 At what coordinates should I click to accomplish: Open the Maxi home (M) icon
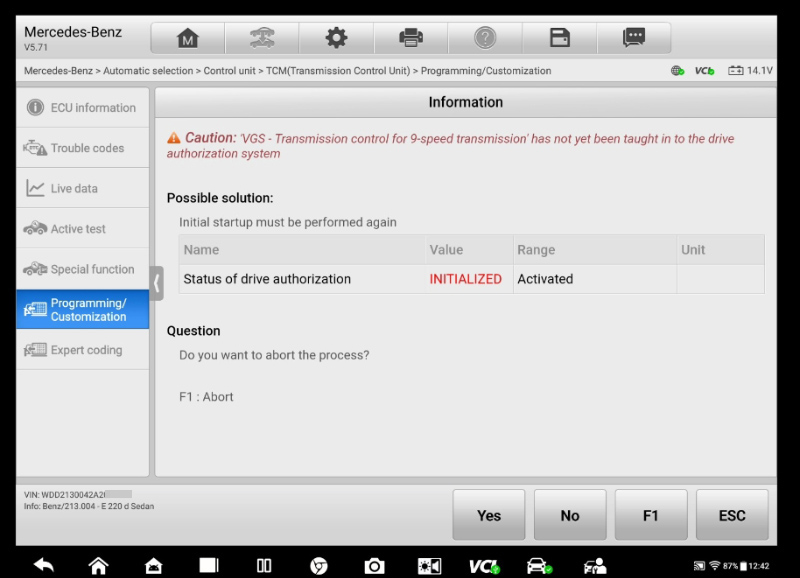tap(187, 38)
